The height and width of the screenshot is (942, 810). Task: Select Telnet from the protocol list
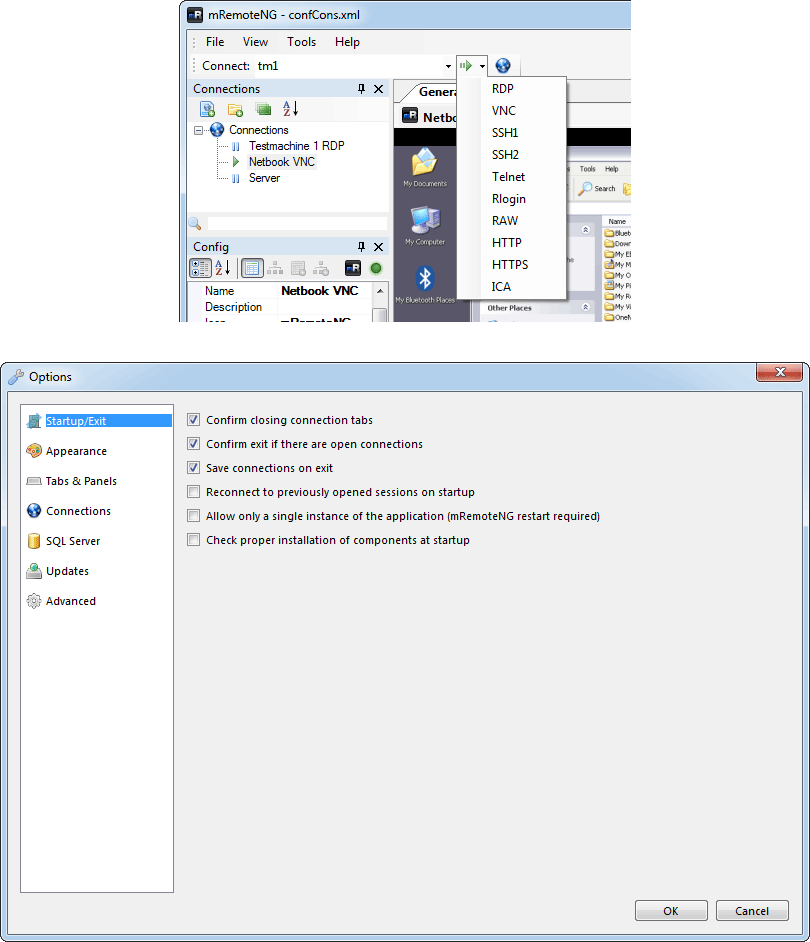(x=508, y=176)
